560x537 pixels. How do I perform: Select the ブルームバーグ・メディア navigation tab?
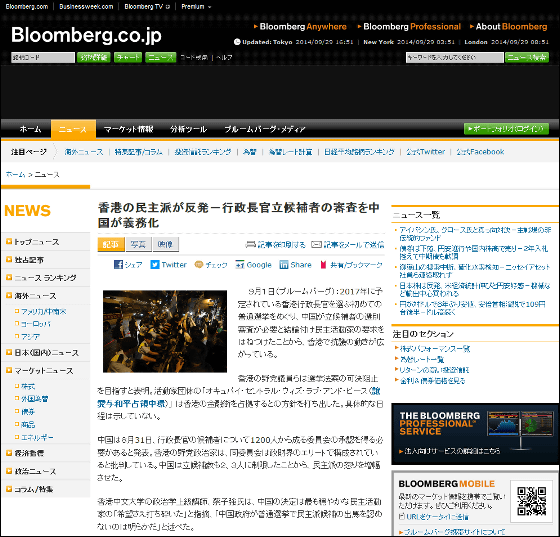click(265, 129)
